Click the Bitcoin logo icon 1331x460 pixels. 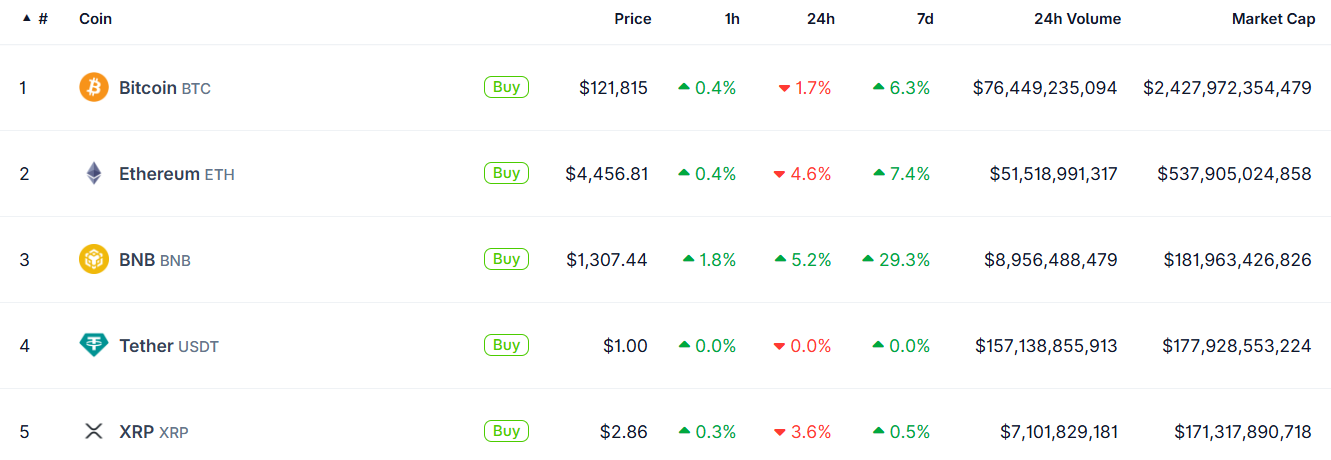(93, 88)
